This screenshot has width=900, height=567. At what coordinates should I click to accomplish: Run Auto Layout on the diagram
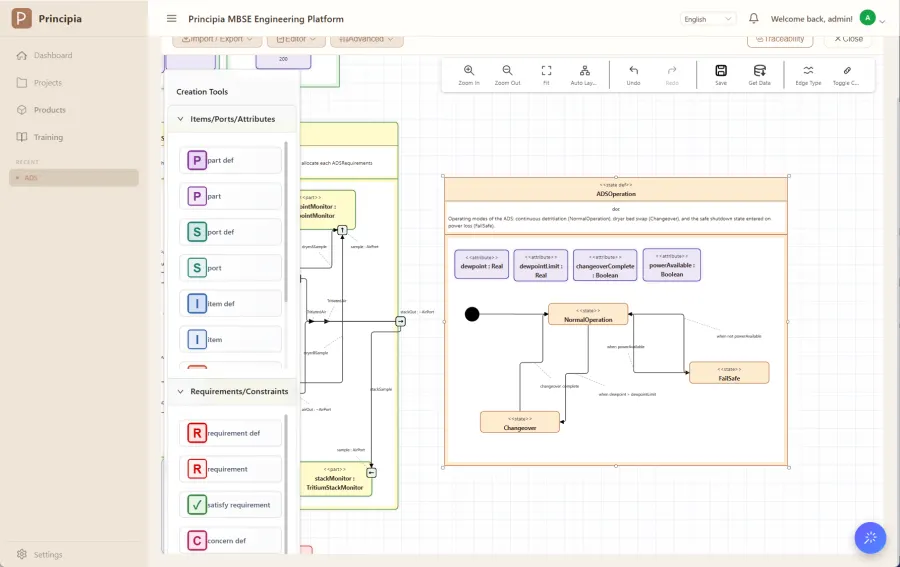[584, 75]
